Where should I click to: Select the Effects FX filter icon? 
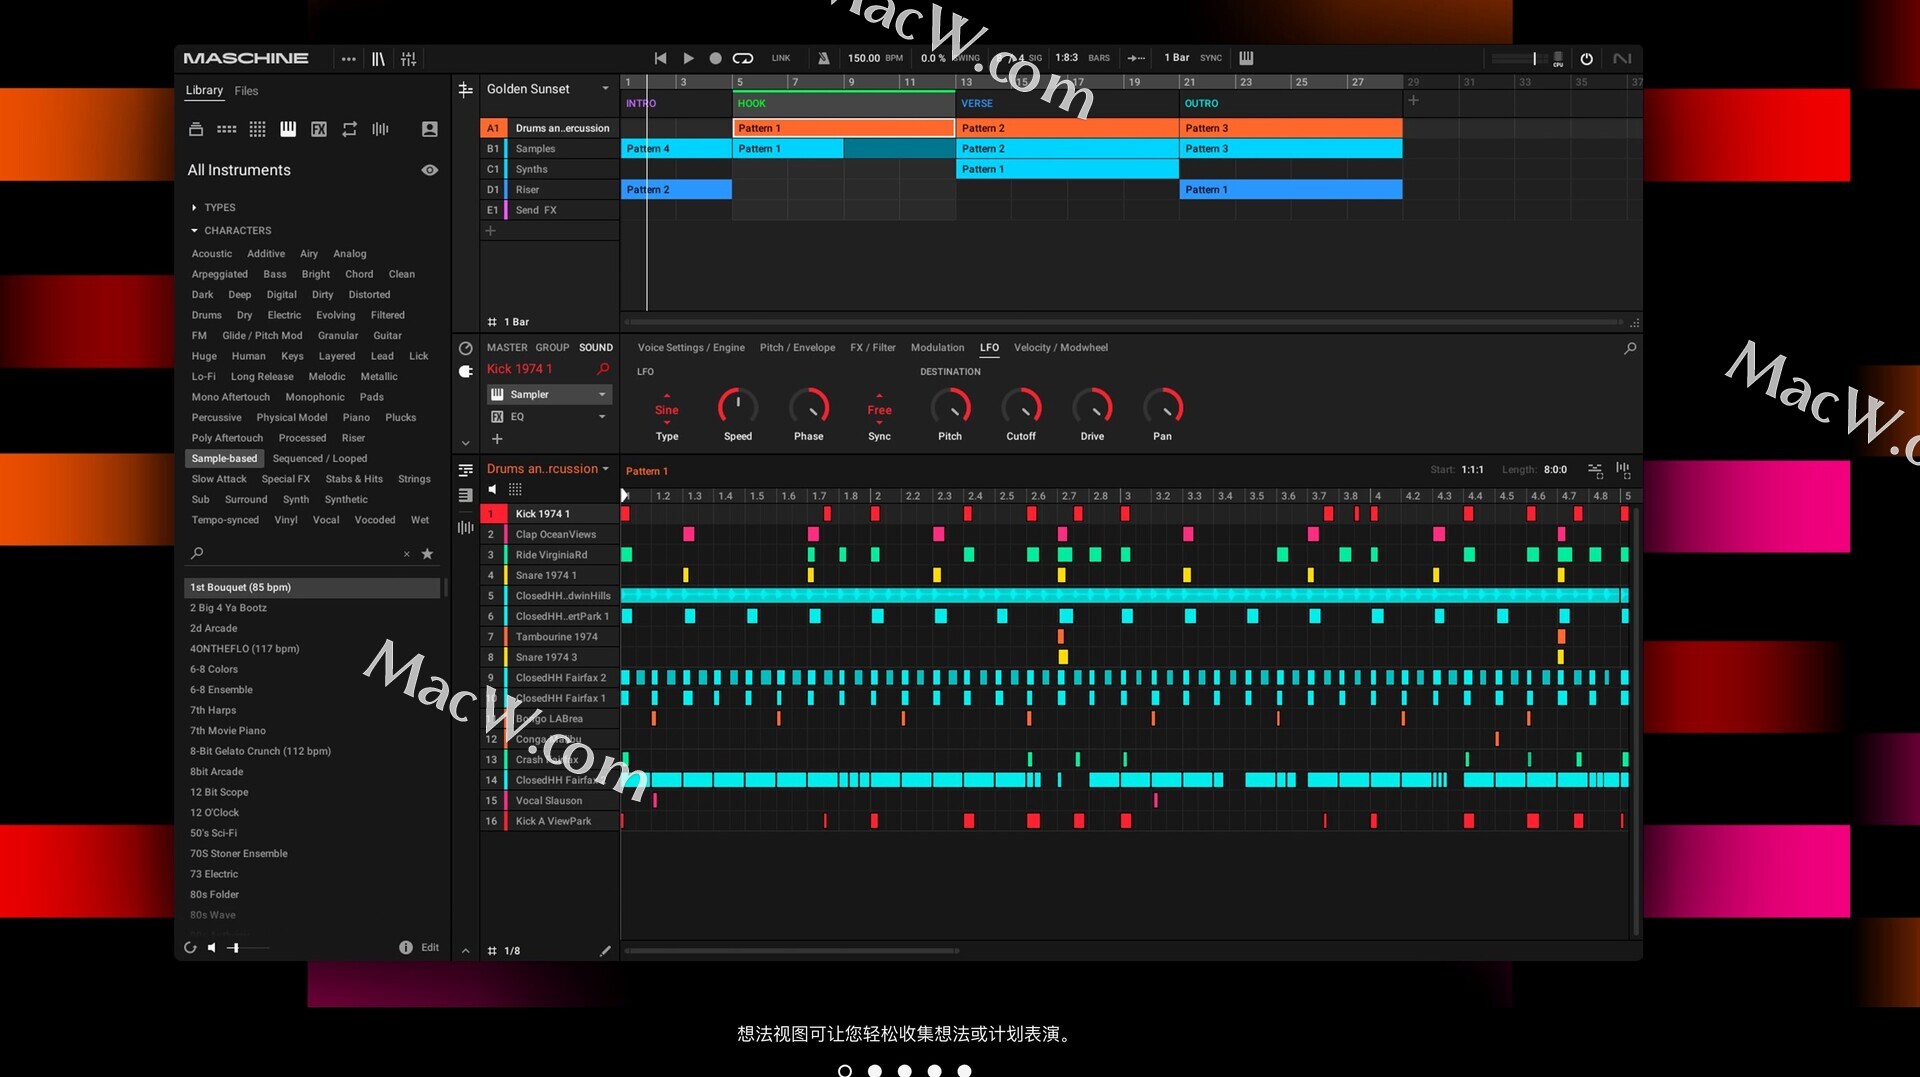point(319,129)
